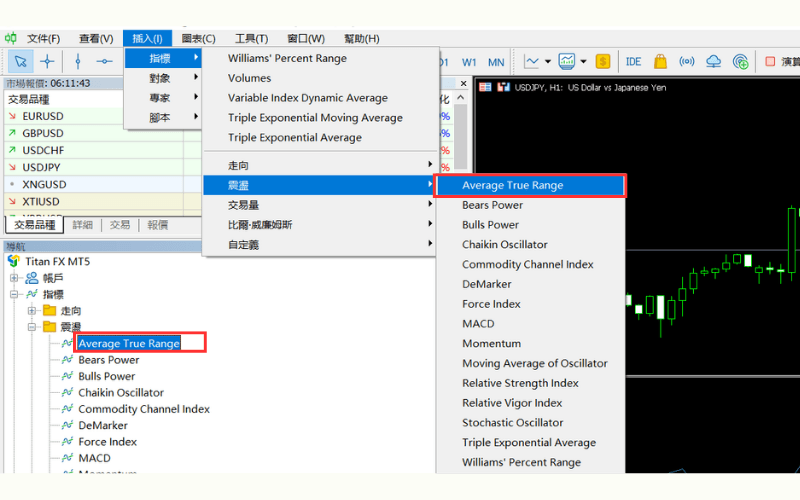Image resolution: width=800 pixels, height=500 pixels.
Task: Open the 圖表(C) menu
Action: tap(195, 39)
